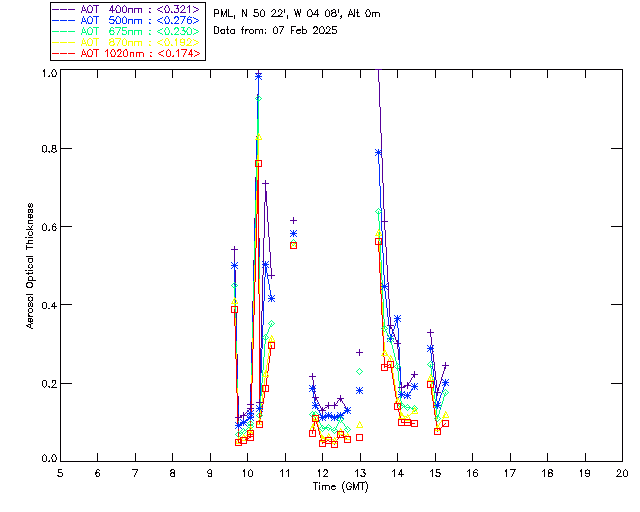Click the blue asterisk marker at 13 hours
Screen dimensions: 640x512
360,391
